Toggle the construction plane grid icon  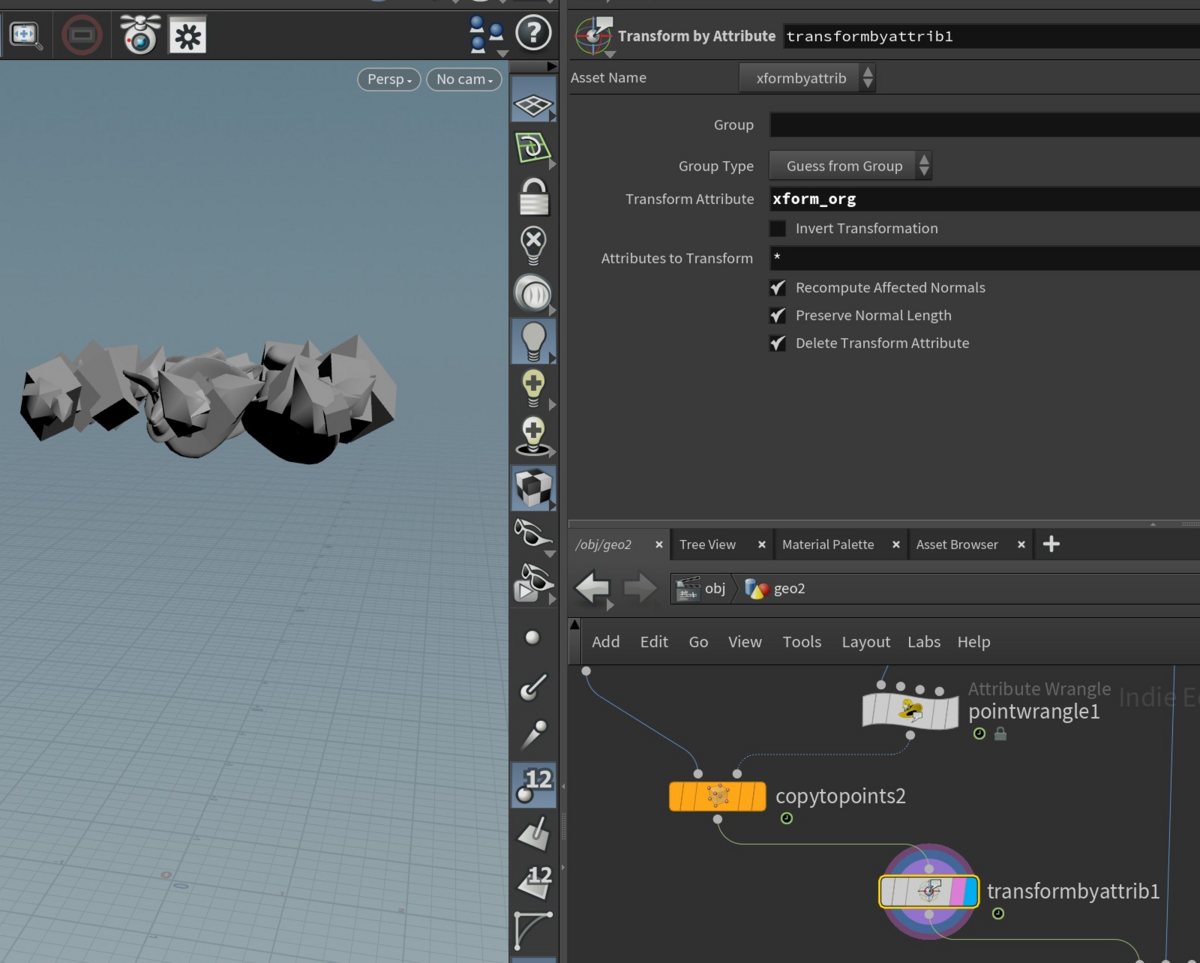[x=533, y=103]
